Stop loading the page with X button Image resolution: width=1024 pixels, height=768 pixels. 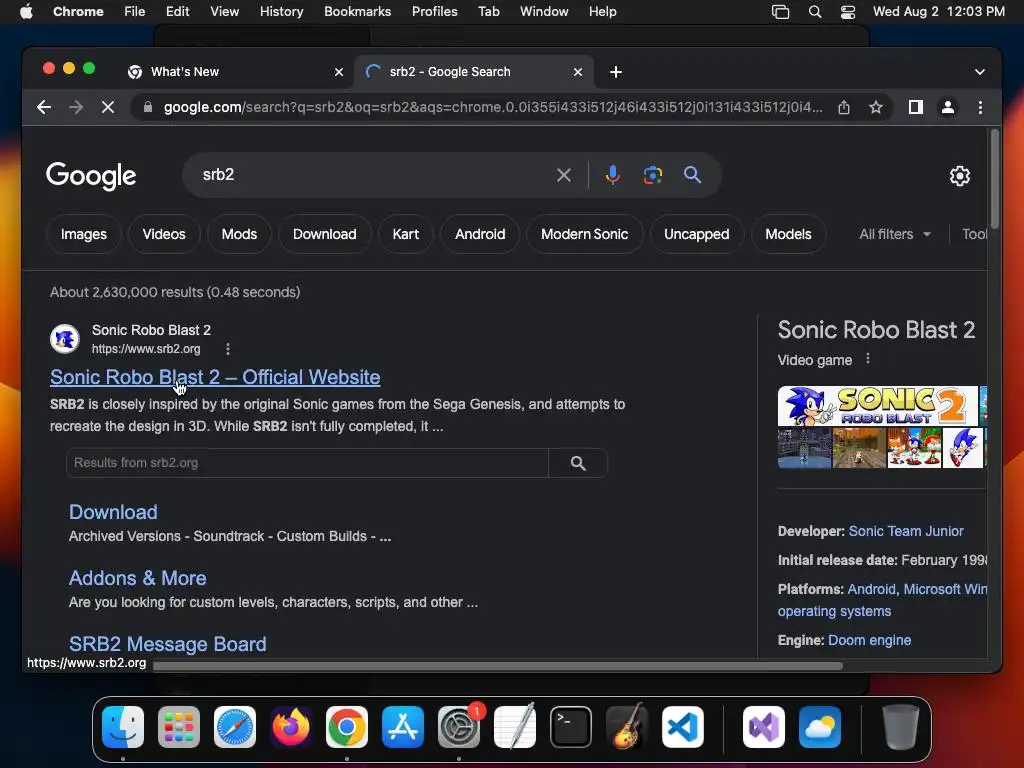coord(108,107)
